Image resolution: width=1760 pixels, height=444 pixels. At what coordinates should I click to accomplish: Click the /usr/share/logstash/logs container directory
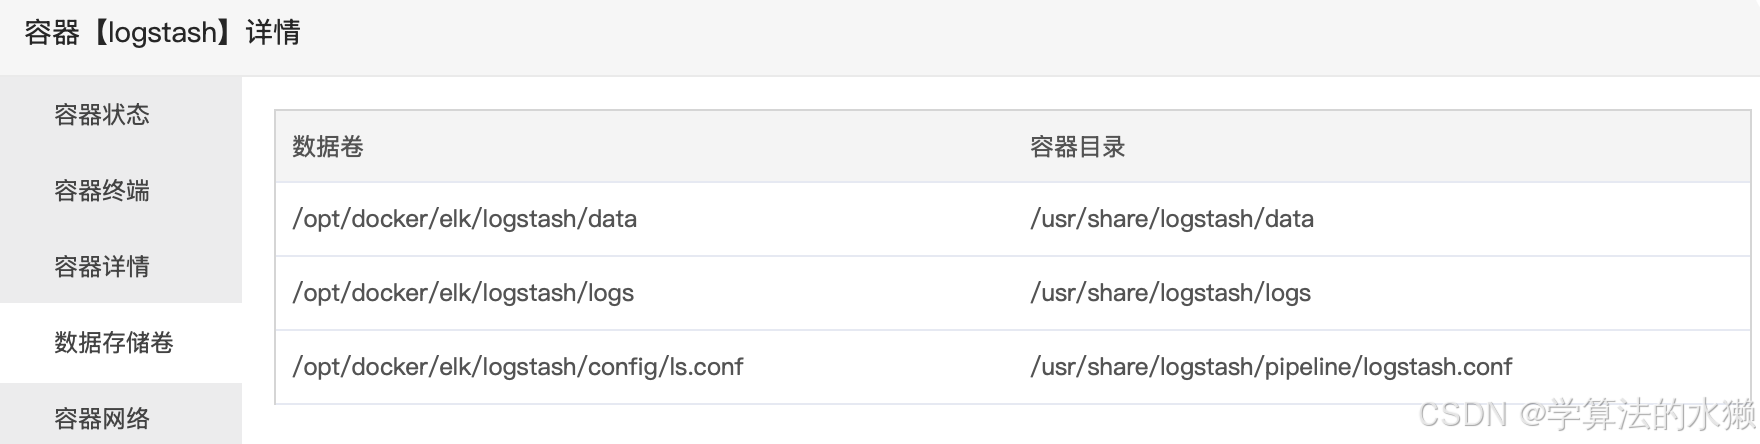pyautogui.click(x=1171, y=293)
